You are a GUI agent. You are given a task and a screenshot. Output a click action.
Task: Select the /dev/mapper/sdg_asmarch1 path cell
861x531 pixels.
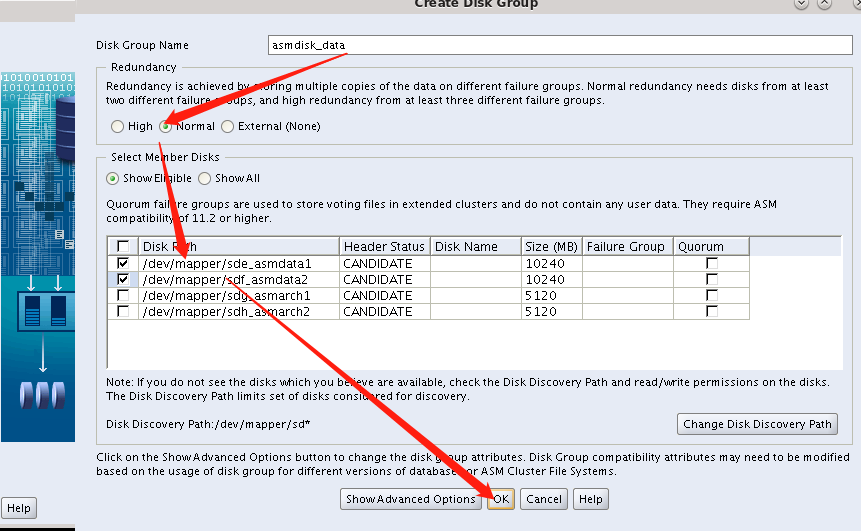click(238, 295)
